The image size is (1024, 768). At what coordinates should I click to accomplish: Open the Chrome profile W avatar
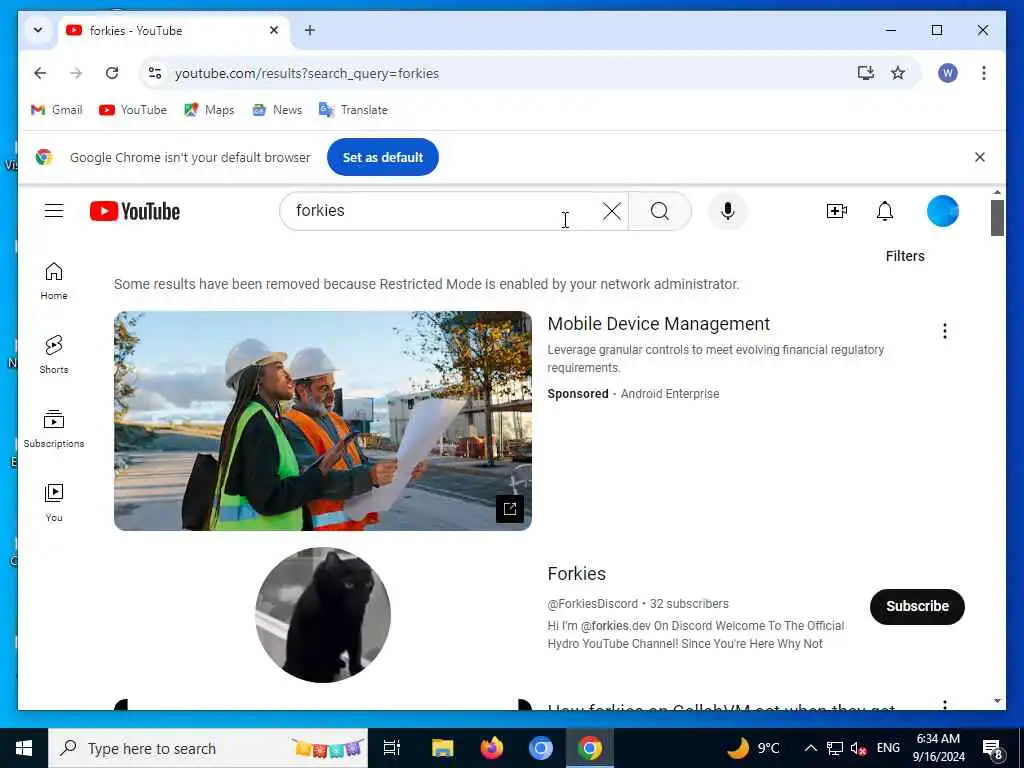[948, 73]
